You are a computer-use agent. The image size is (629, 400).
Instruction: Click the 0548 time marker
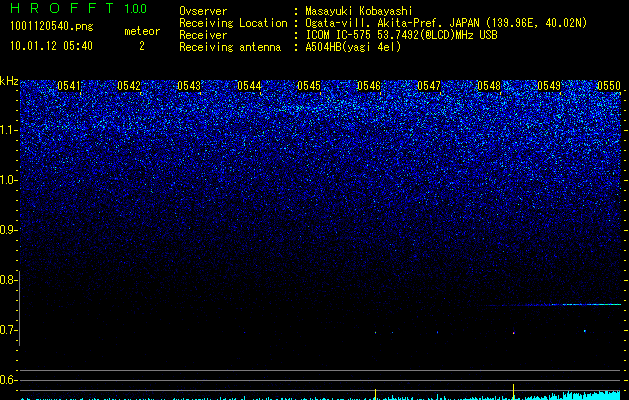pyautogui.click(x=489, y=86)
